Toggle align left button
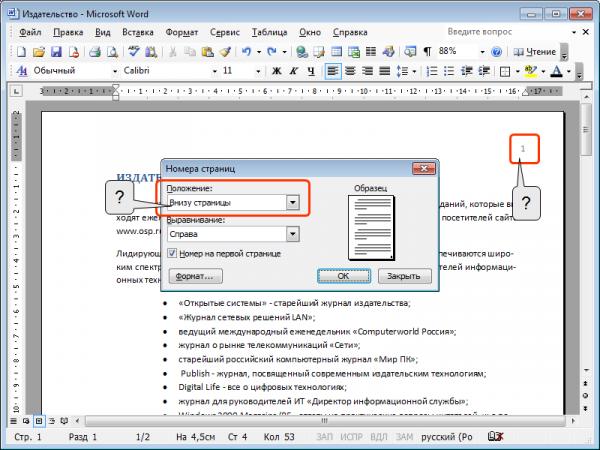The width and height of the screenshot is (600, 450). [x=333, y=71]
